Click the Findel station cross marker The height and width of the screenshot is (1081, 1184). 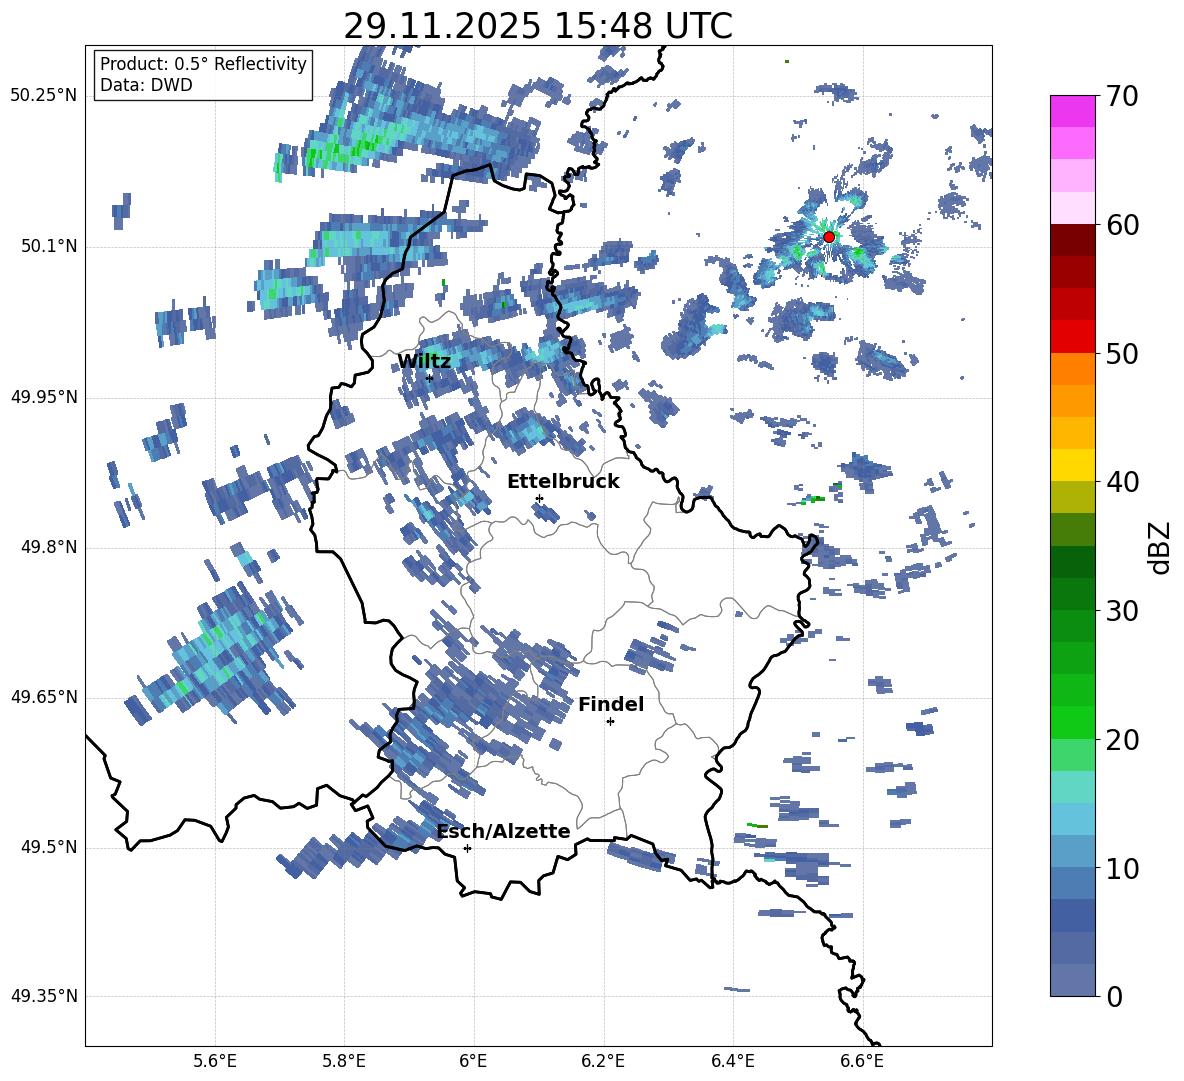610,722
